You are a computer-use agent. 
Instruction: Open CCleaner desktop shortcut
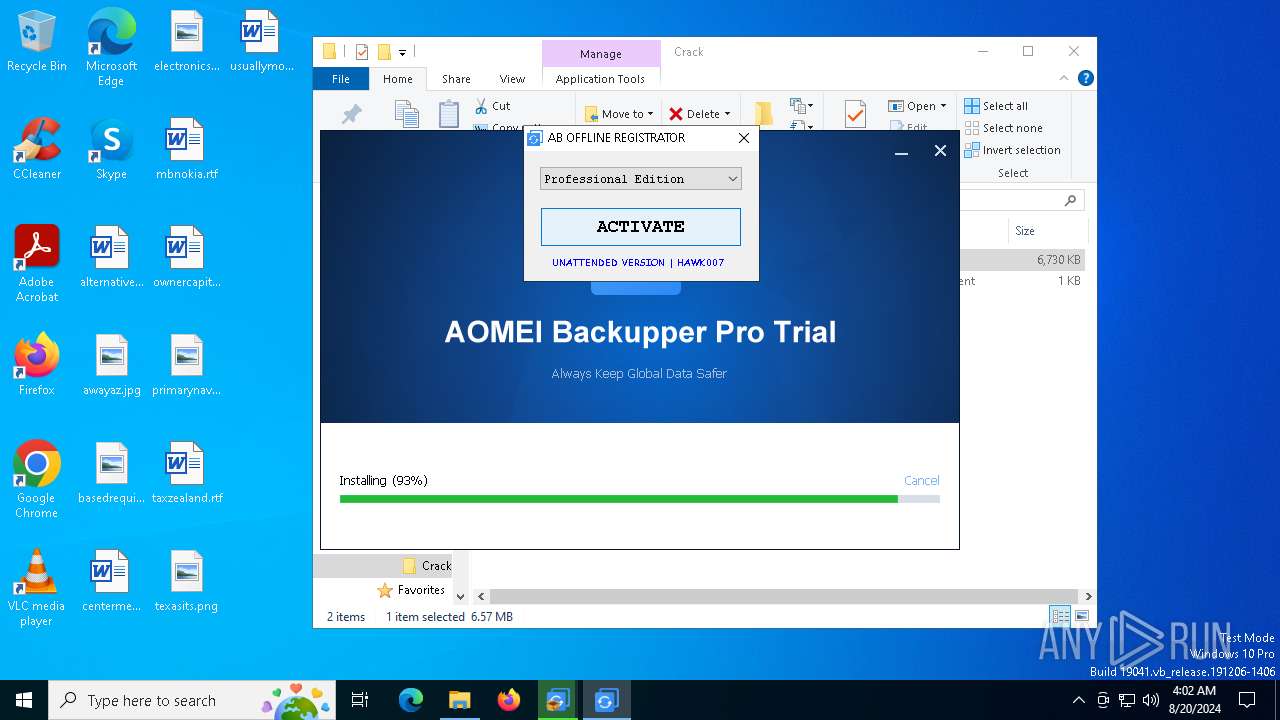(x=37, y=149)
